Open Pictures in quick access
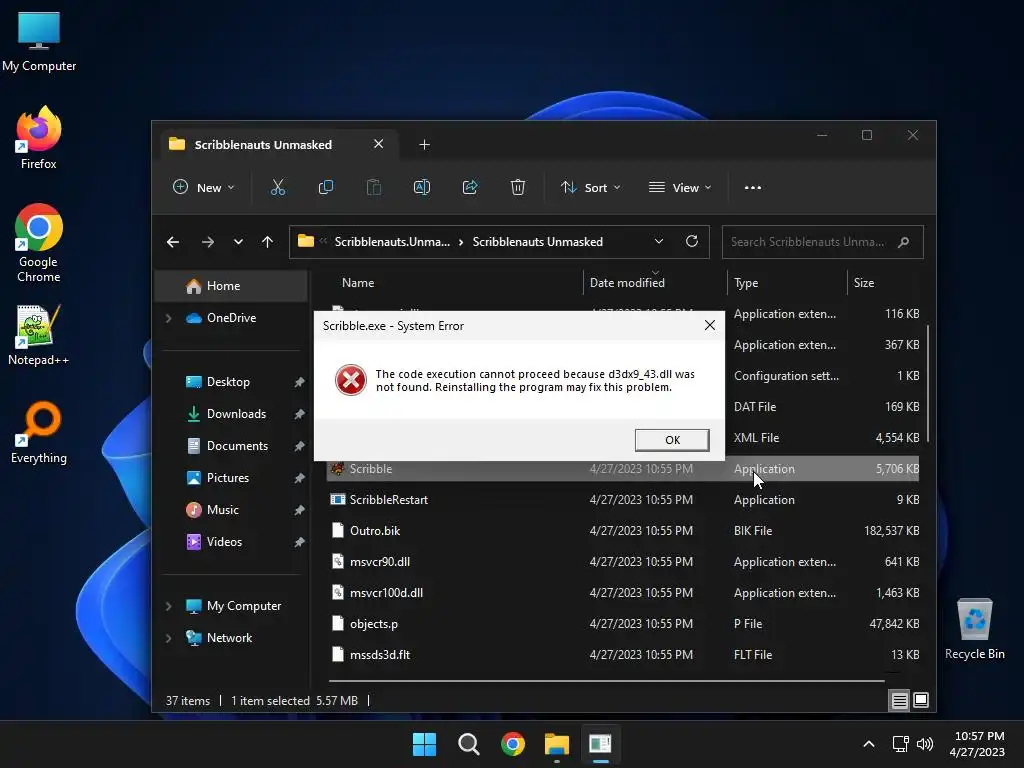Image resolution: width=1024 pixels, height=768 pixels. pyautogui.click(x=218, y=478)
